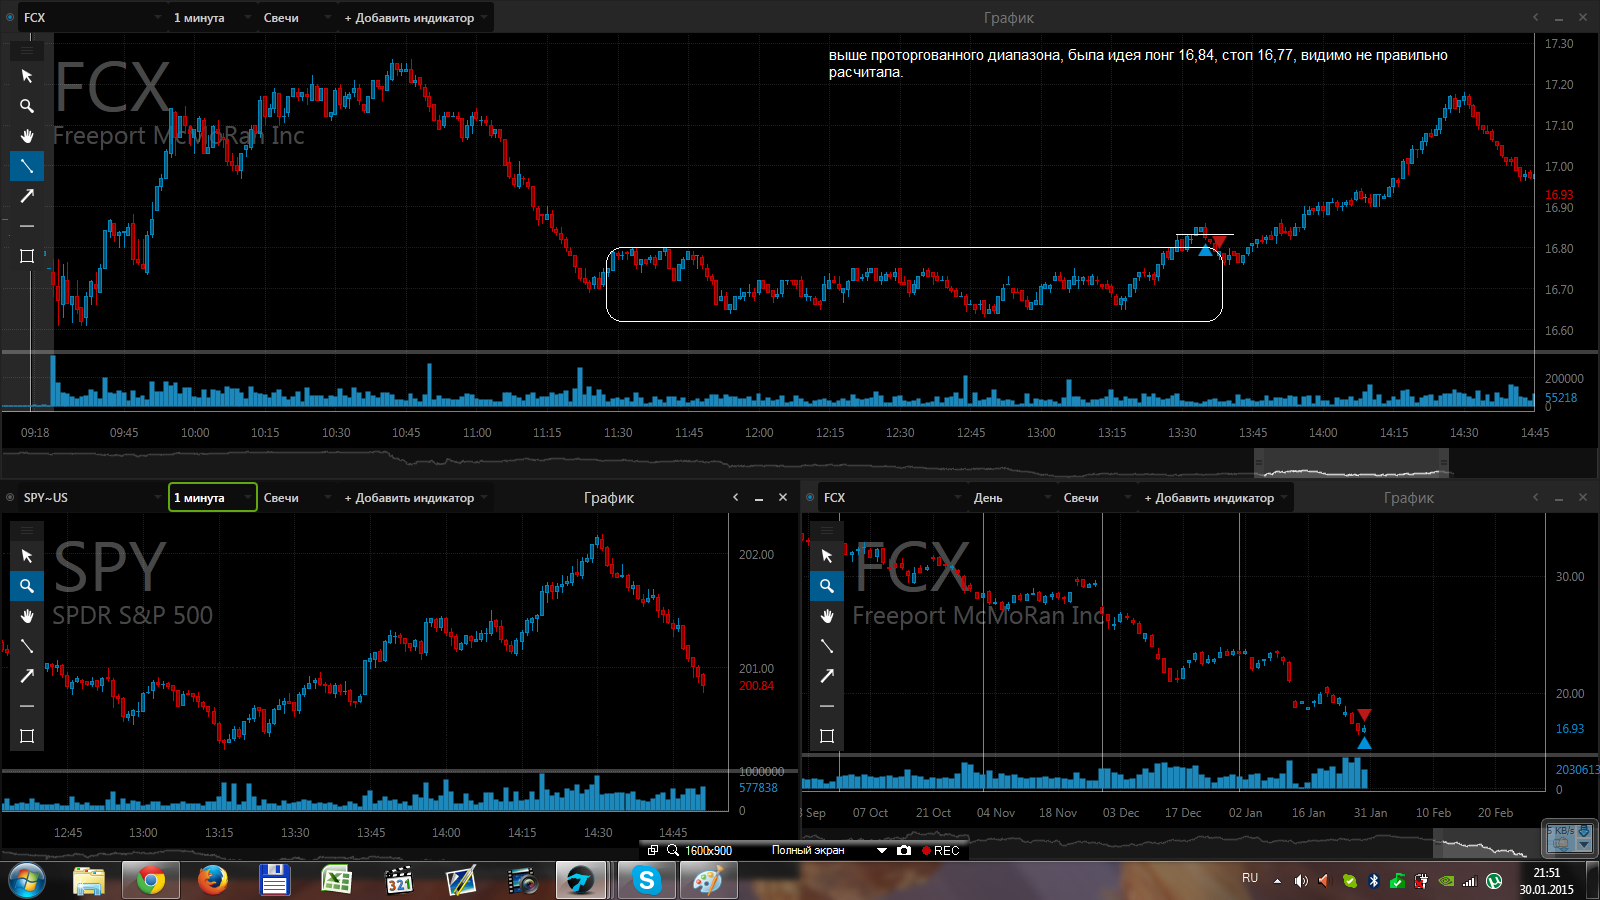Open the FCX ticker dropdown in top chart

(92, 17)
